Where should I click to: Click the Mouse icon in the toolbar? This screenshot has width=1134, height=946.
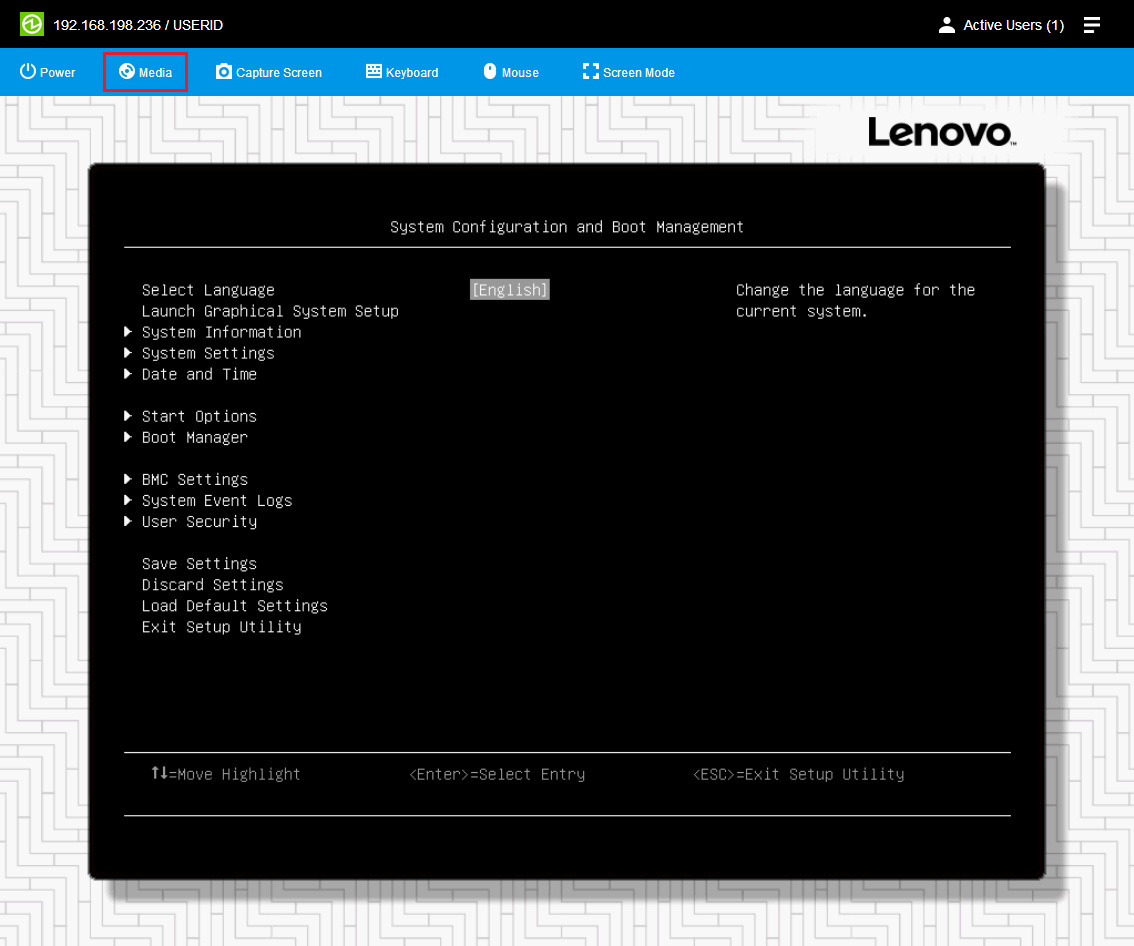tap(489, 71)
